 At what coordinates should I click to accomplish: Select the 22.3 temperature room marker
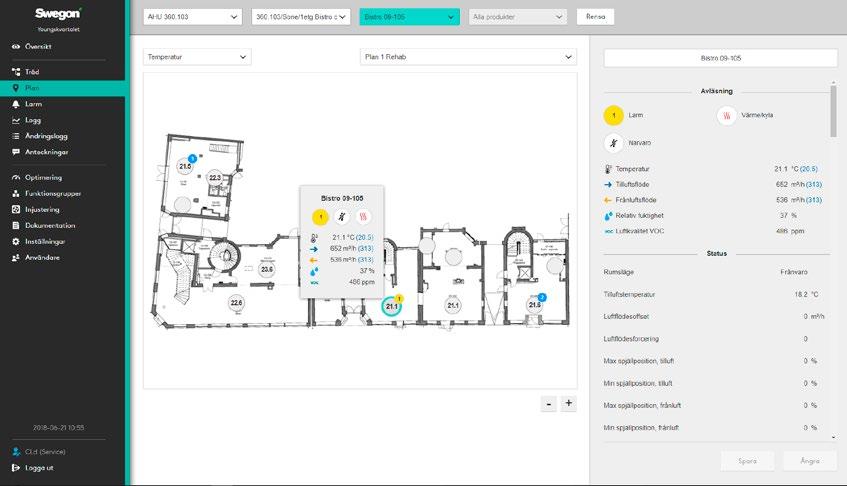215,178
